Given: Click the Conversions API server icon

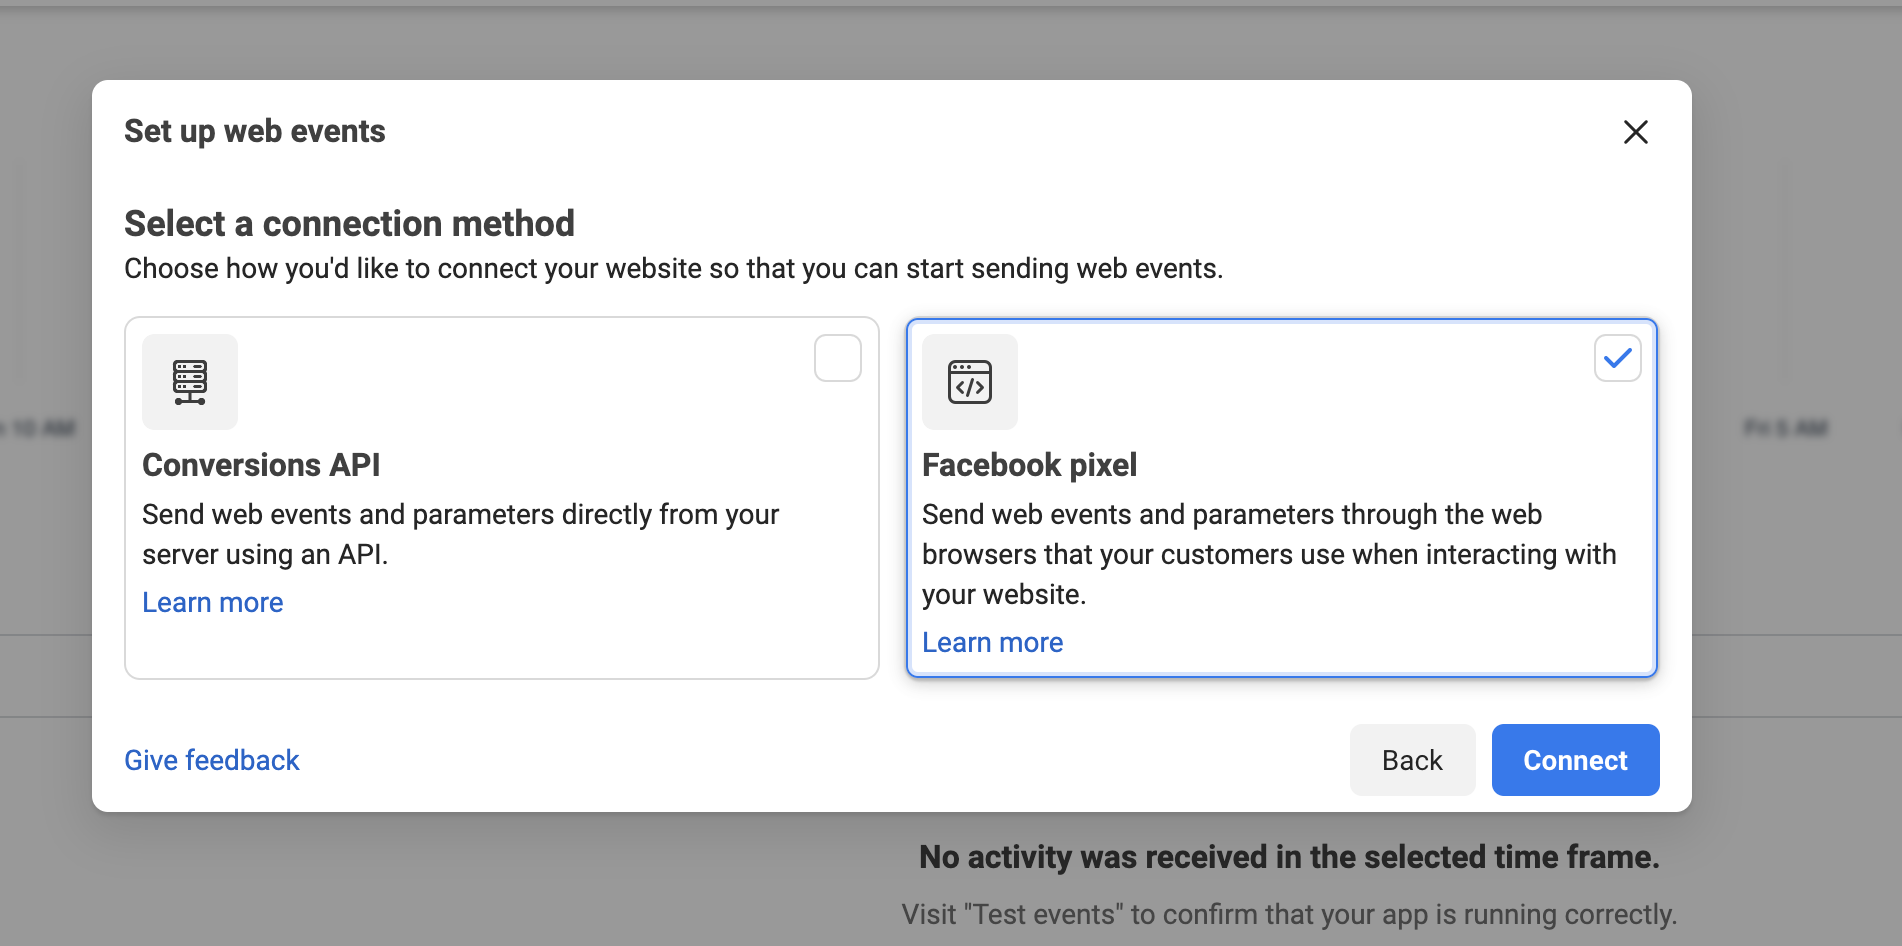Looking at the screenshot, I should click(x=190, y=382).
